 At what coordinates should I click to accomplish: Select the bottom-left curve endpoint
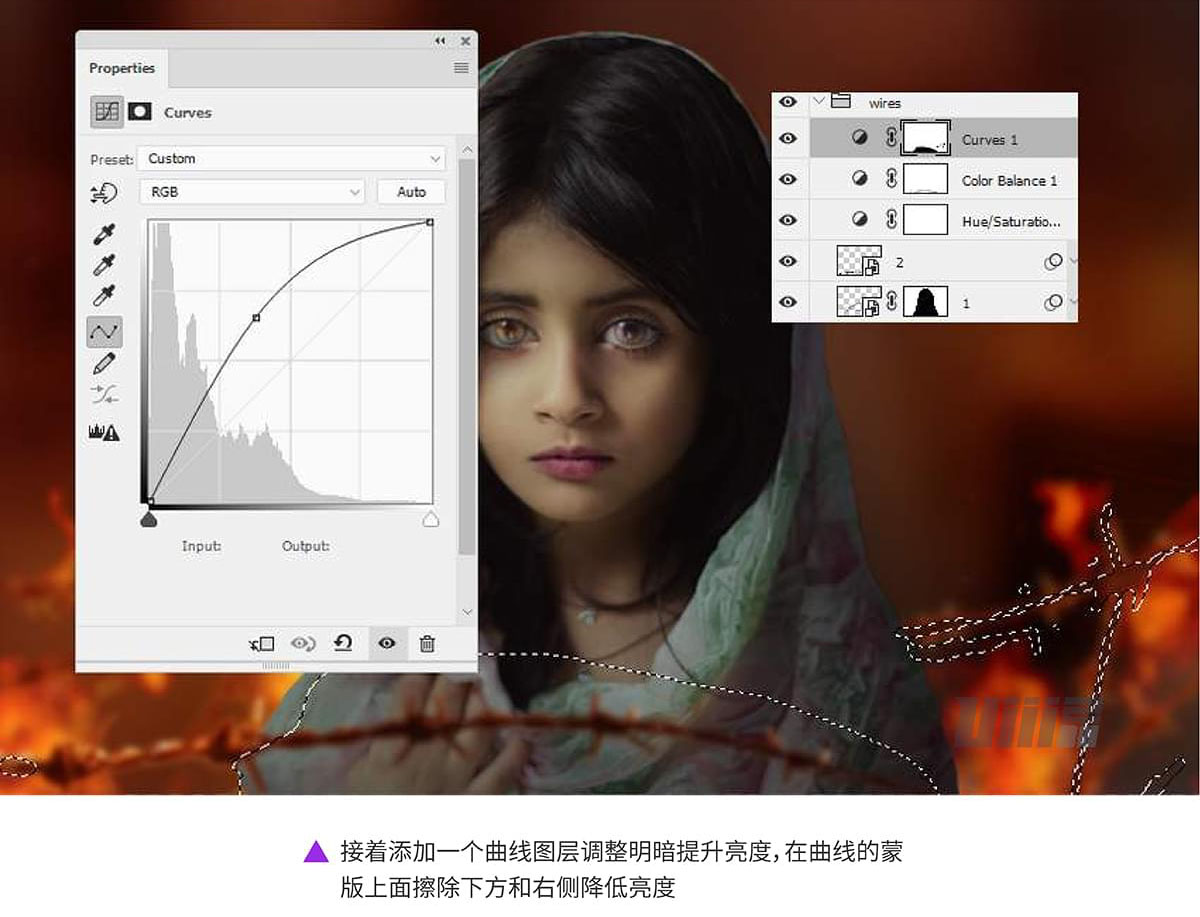(150, 500)
